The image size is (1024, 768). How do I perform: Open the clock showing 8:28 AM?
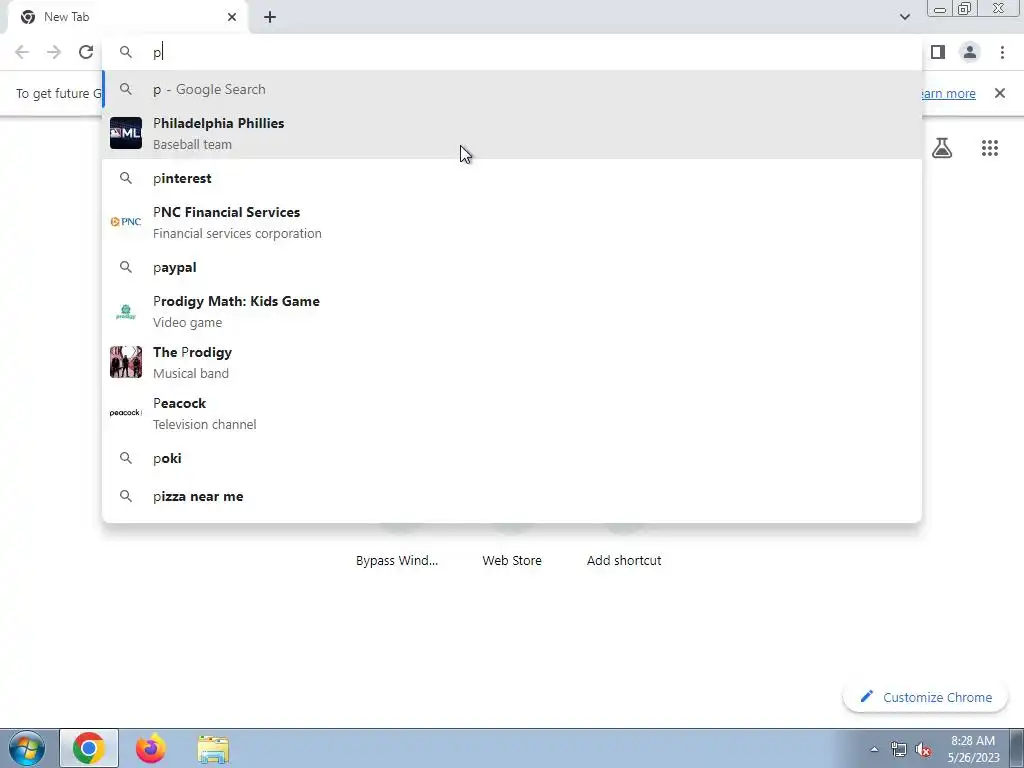[x=973, y=749]
